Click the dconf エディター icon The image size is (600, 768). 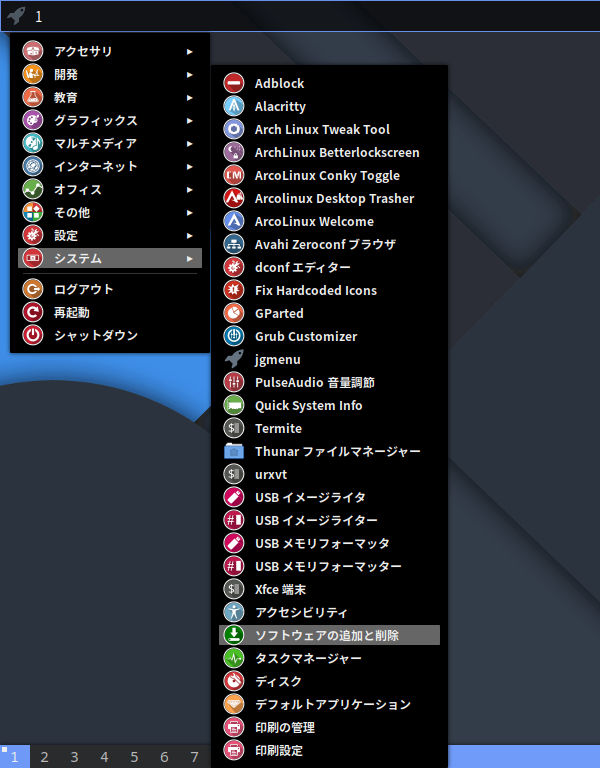(x=234, y=267)
